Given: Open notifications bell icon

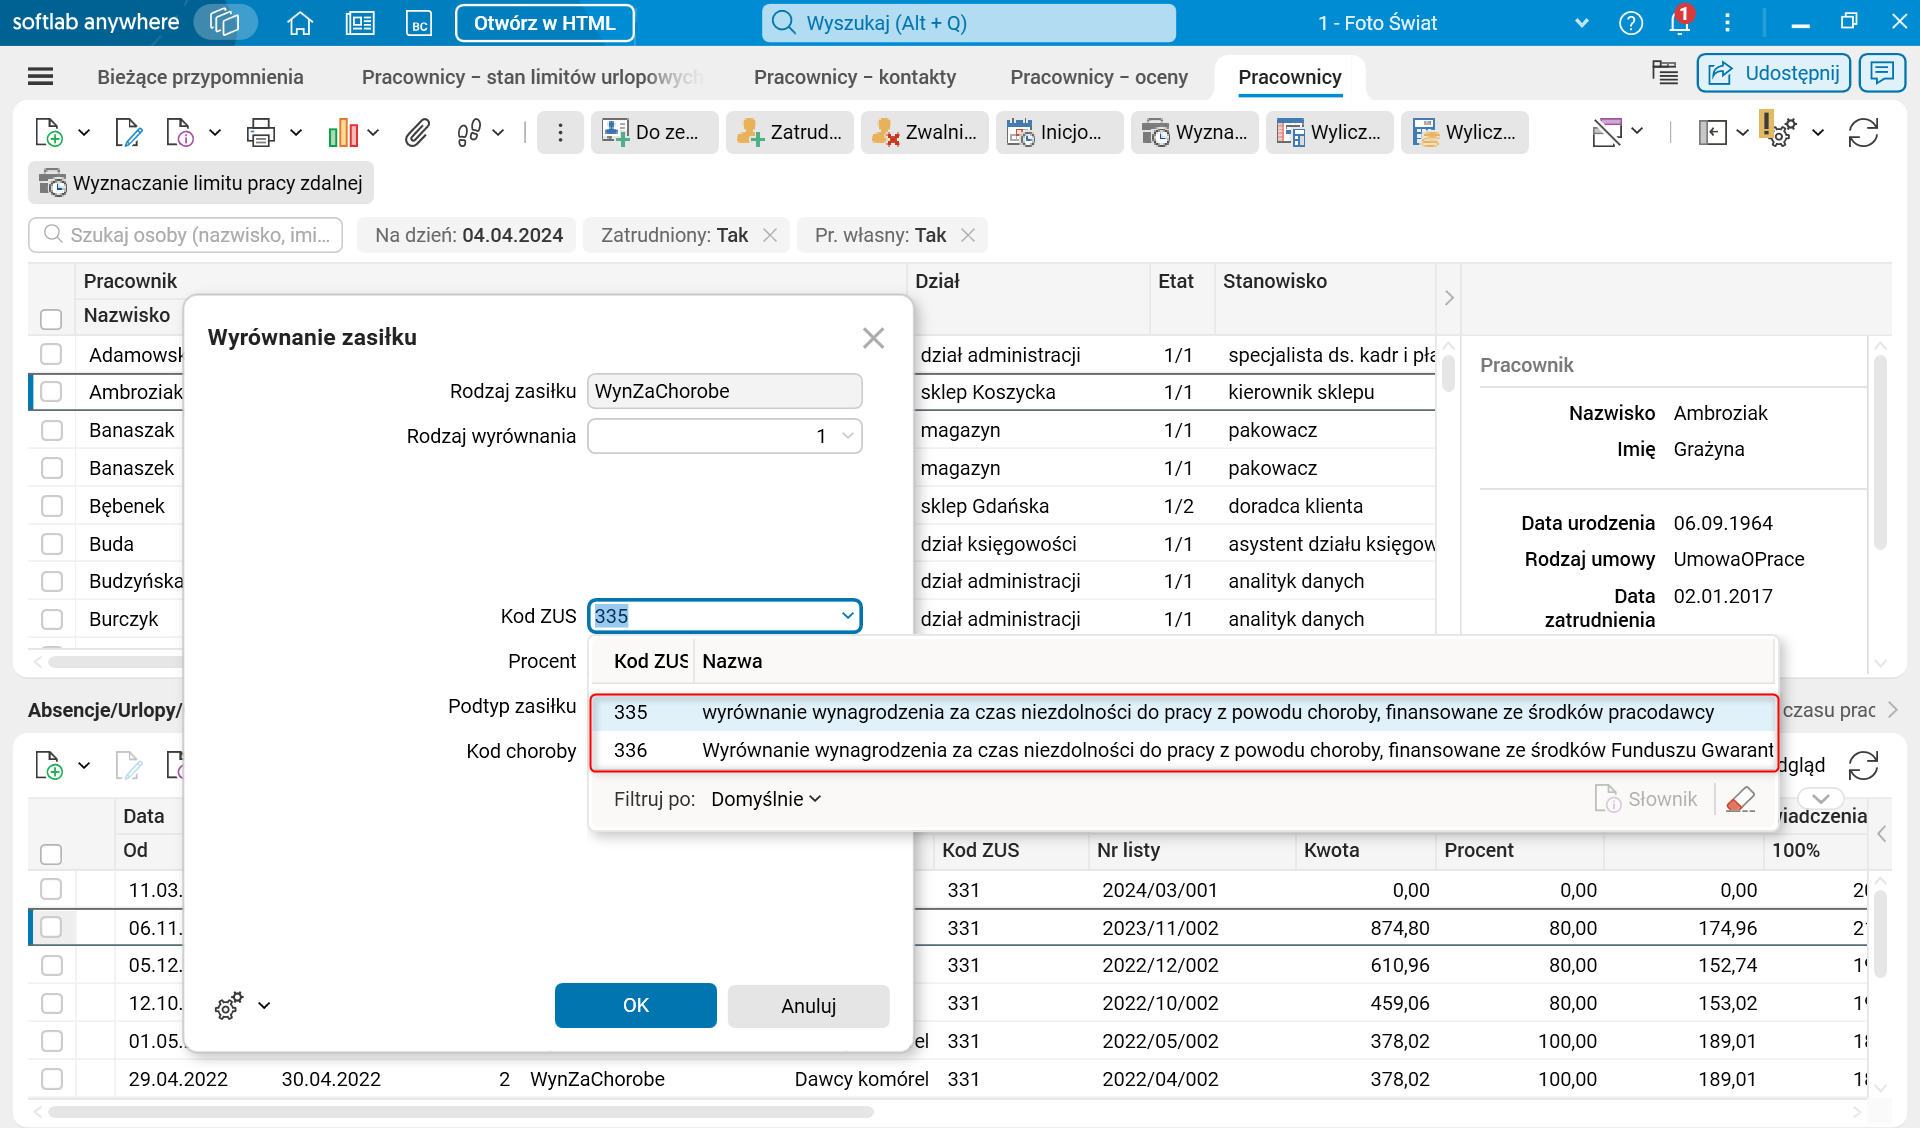Looking at the screenshot, I should (x=1679, y=22).
